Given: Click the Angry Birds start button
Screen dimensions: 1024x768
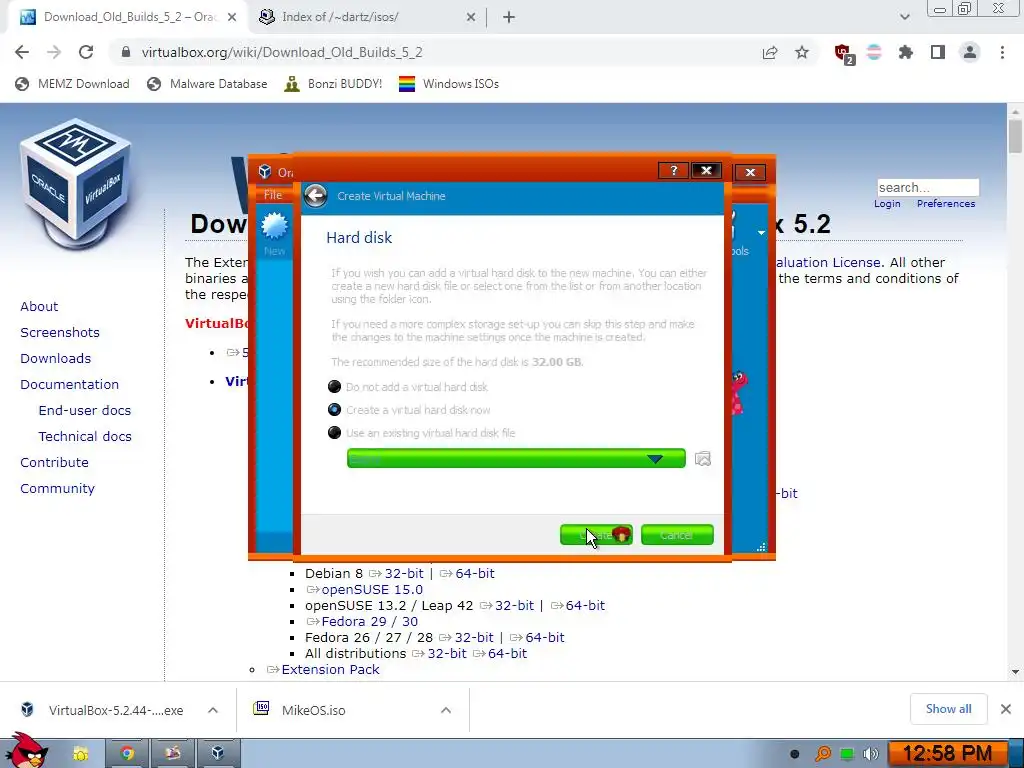Looking at the screenshot, I should (27, 750).
